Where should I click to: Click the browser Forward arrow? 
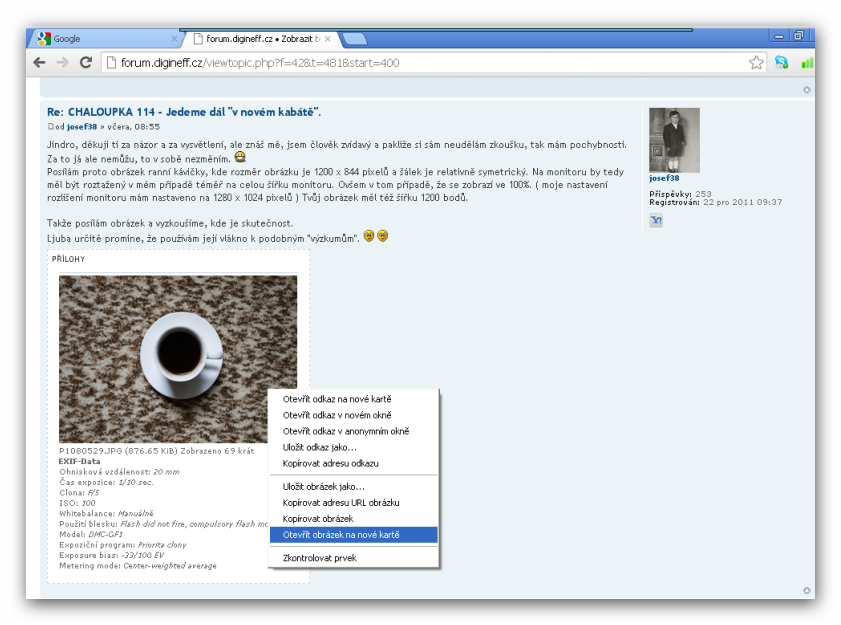[x=62, y=62]
